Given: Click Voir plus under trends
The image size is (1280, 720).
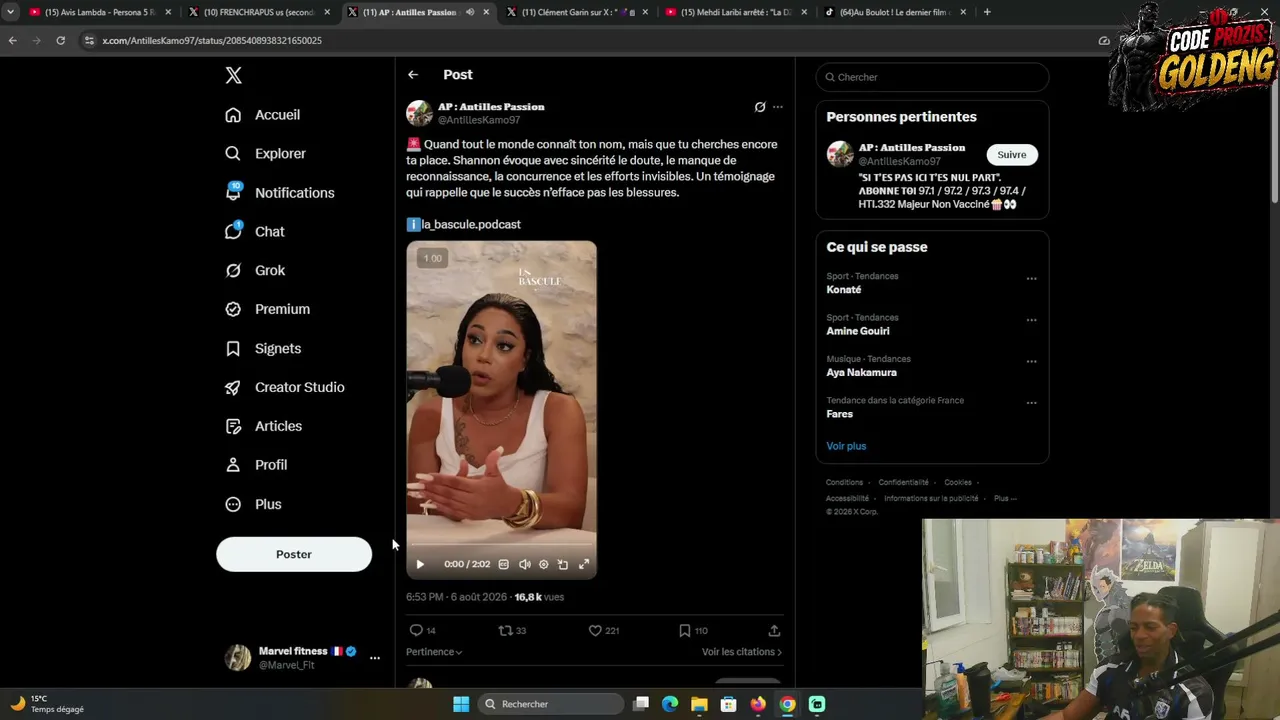Looking at the screenshot, I should click(846, 446).
